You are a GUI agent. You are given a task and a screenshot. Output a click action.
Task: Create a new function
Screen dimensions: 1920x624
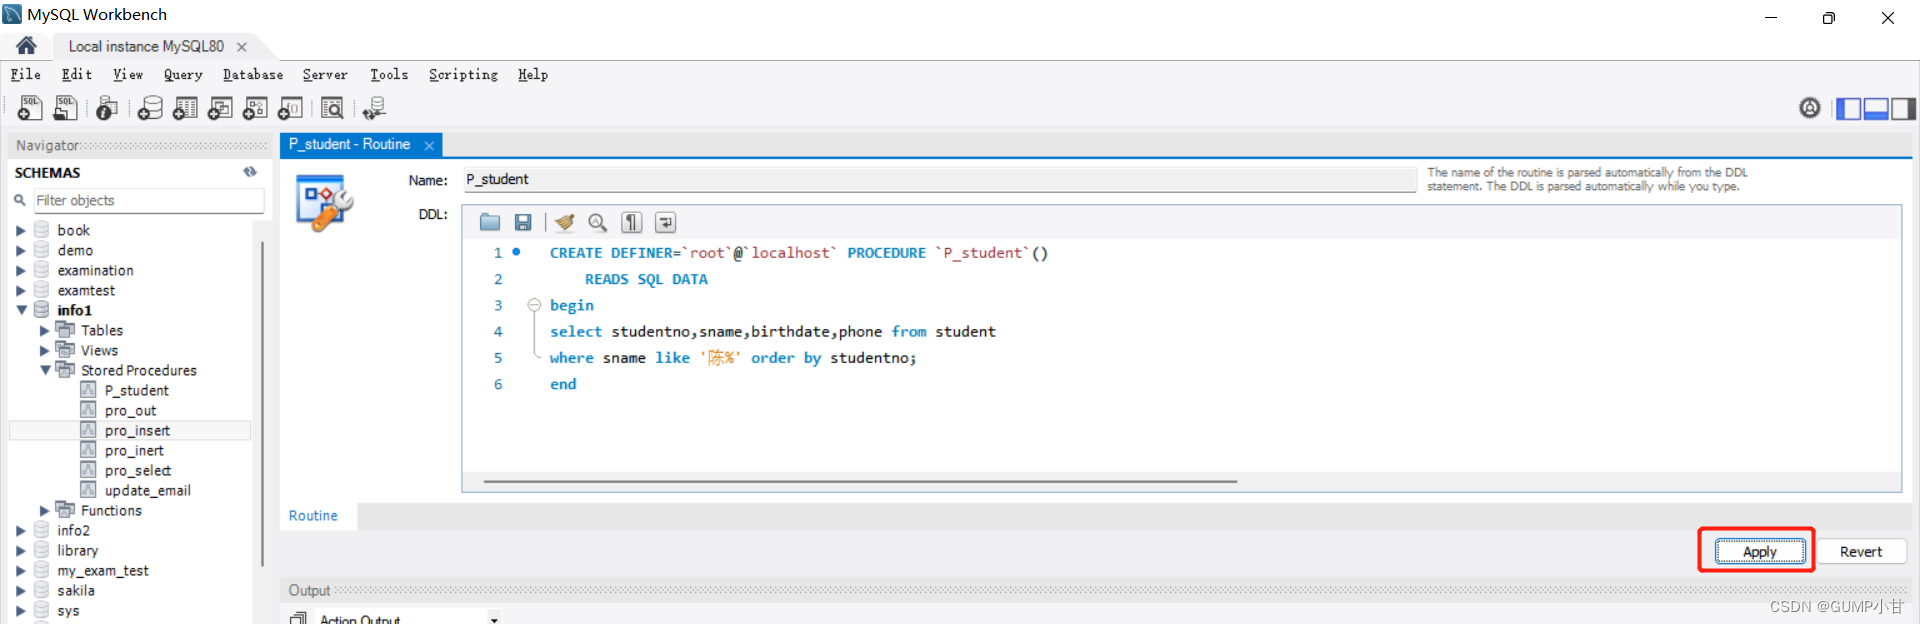[x=290, y=108]
